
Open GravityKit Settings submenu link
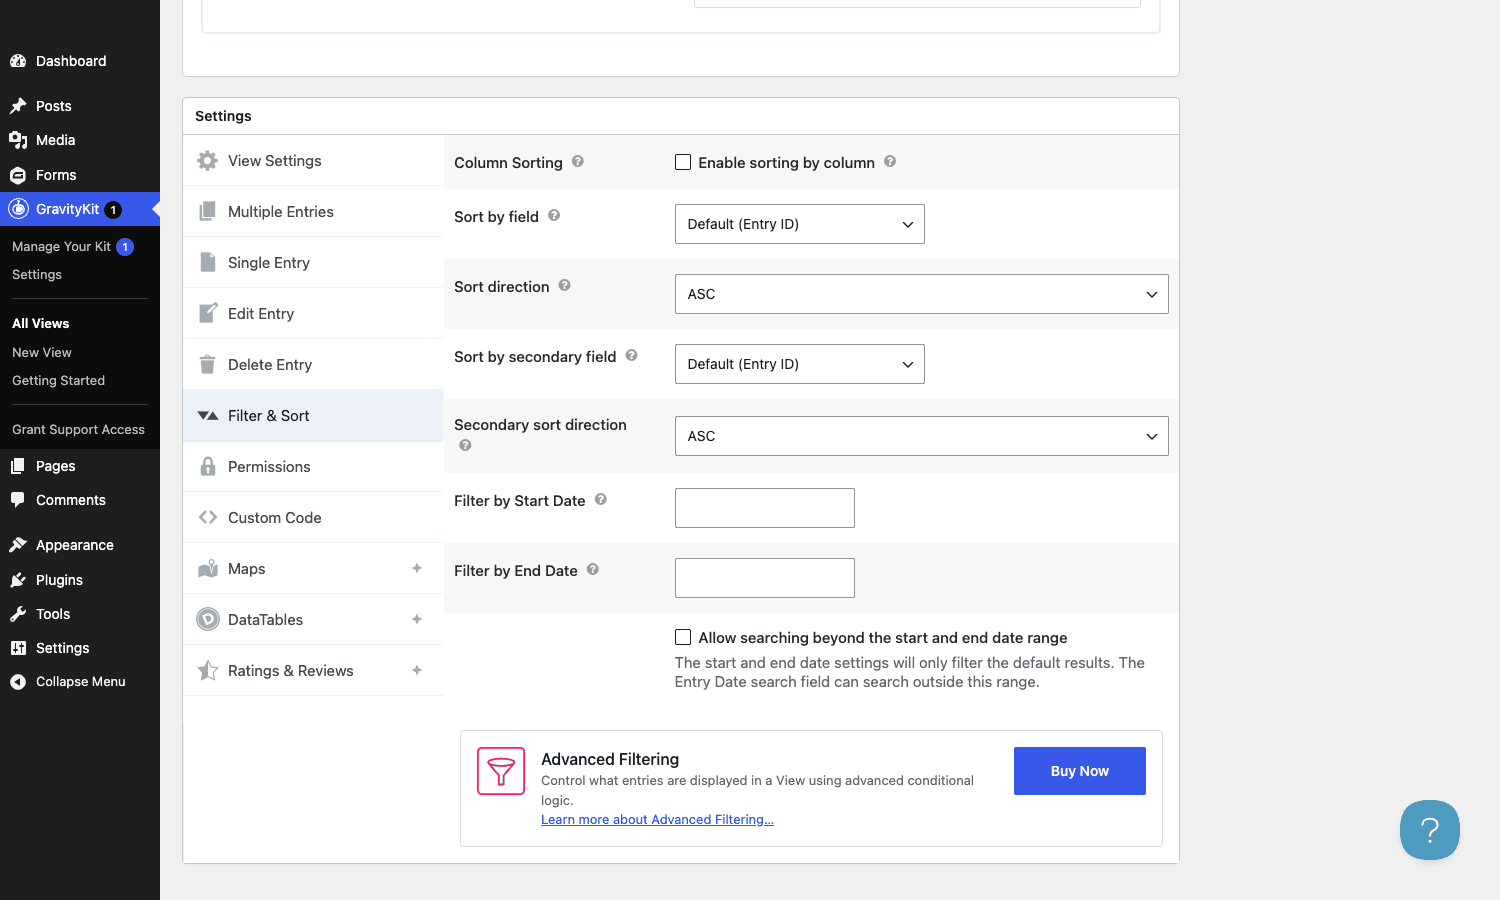pos(37,275)
